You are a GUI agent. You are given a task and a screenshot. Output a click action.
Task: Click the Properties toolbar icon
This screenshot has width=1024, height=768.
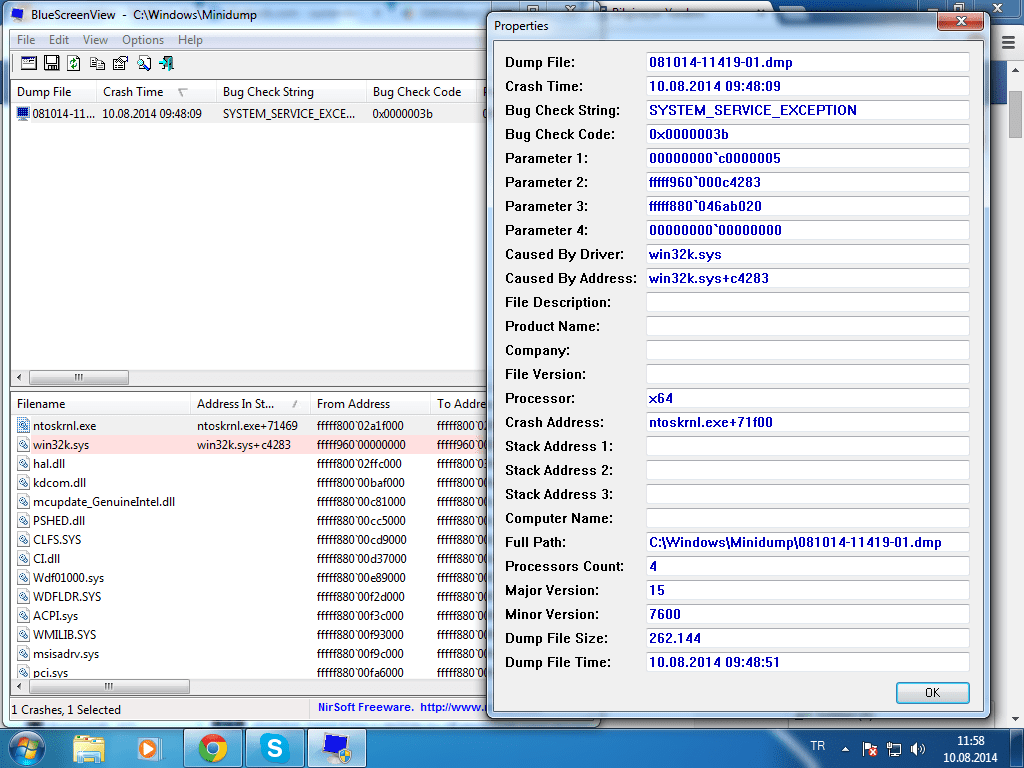[120, 63]
